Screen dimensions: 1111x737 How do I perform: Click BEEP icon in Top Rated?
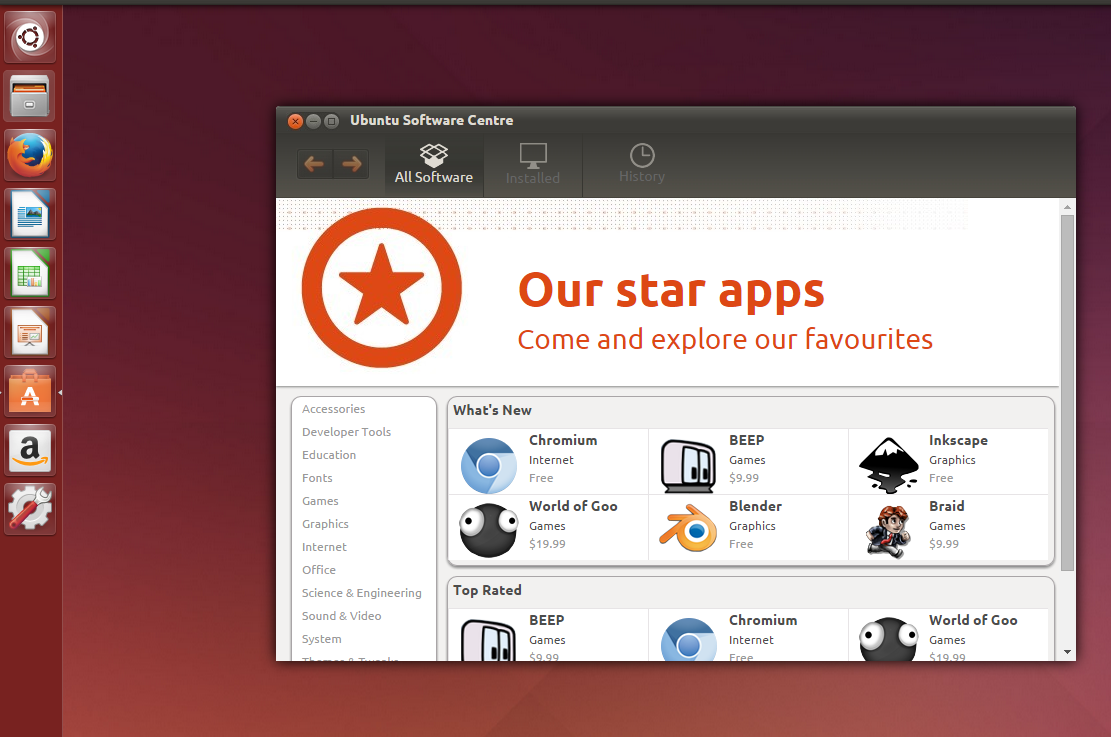tap(489, 640)
